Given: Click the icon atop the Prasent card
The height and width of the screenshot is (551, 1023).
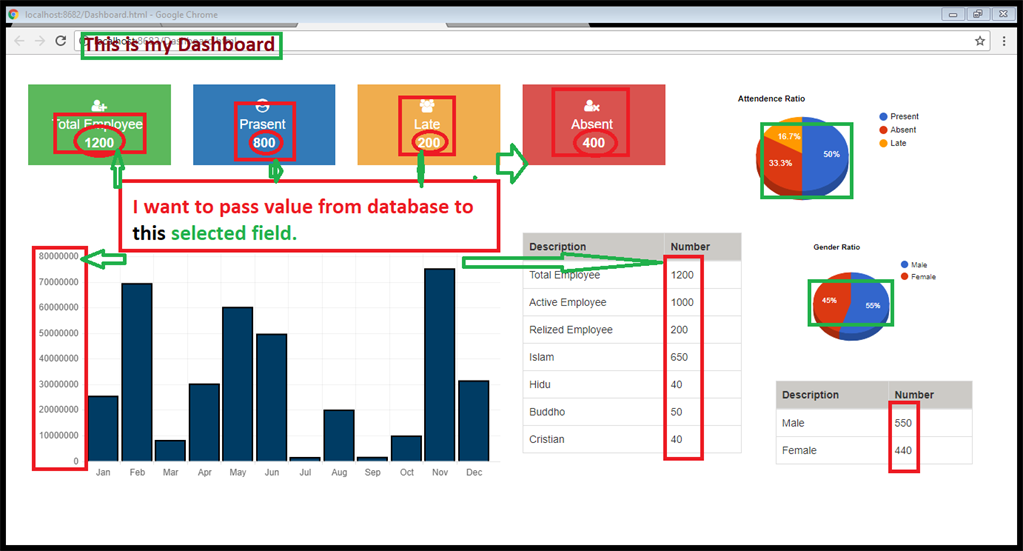Looking at the screenshot, I should click(x=262, y=105).
